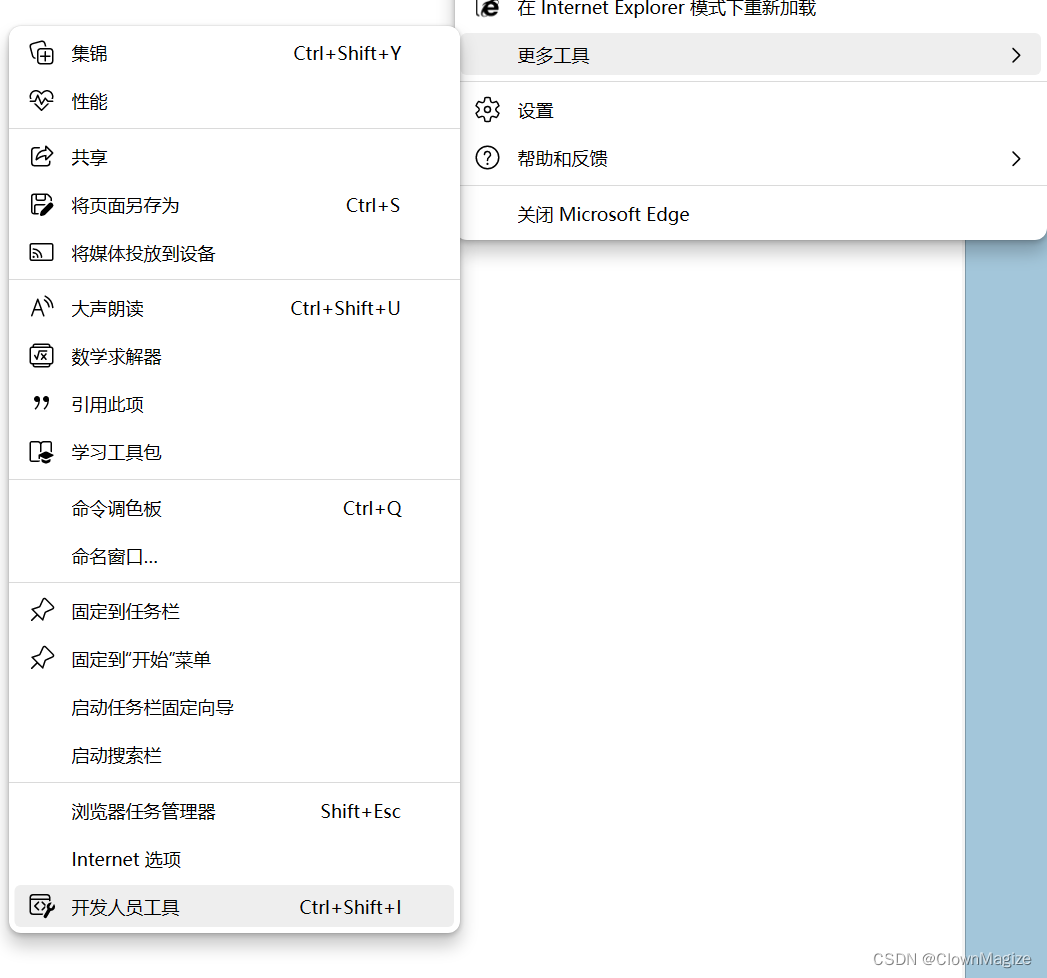1047x978 pixels.
Task: Choose 将媒体投放到设备
Action: point(234,253)
